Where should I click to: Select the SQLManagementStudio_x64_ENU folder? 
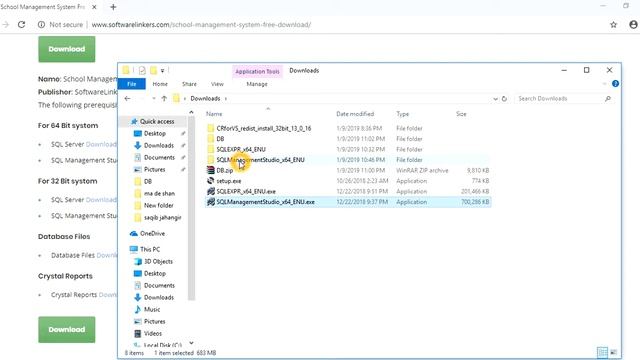[260, 160]
